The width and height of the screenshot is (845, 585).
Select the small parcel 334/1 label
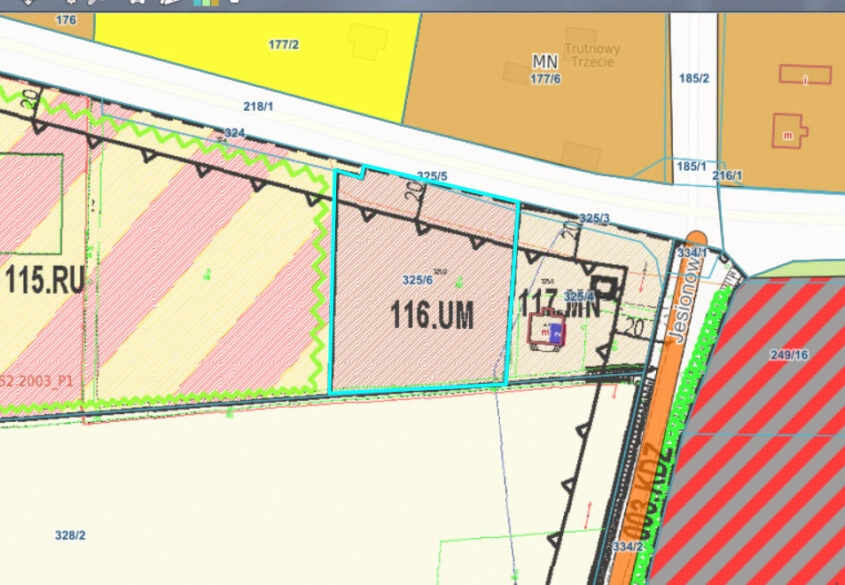[x=692, y=253]
